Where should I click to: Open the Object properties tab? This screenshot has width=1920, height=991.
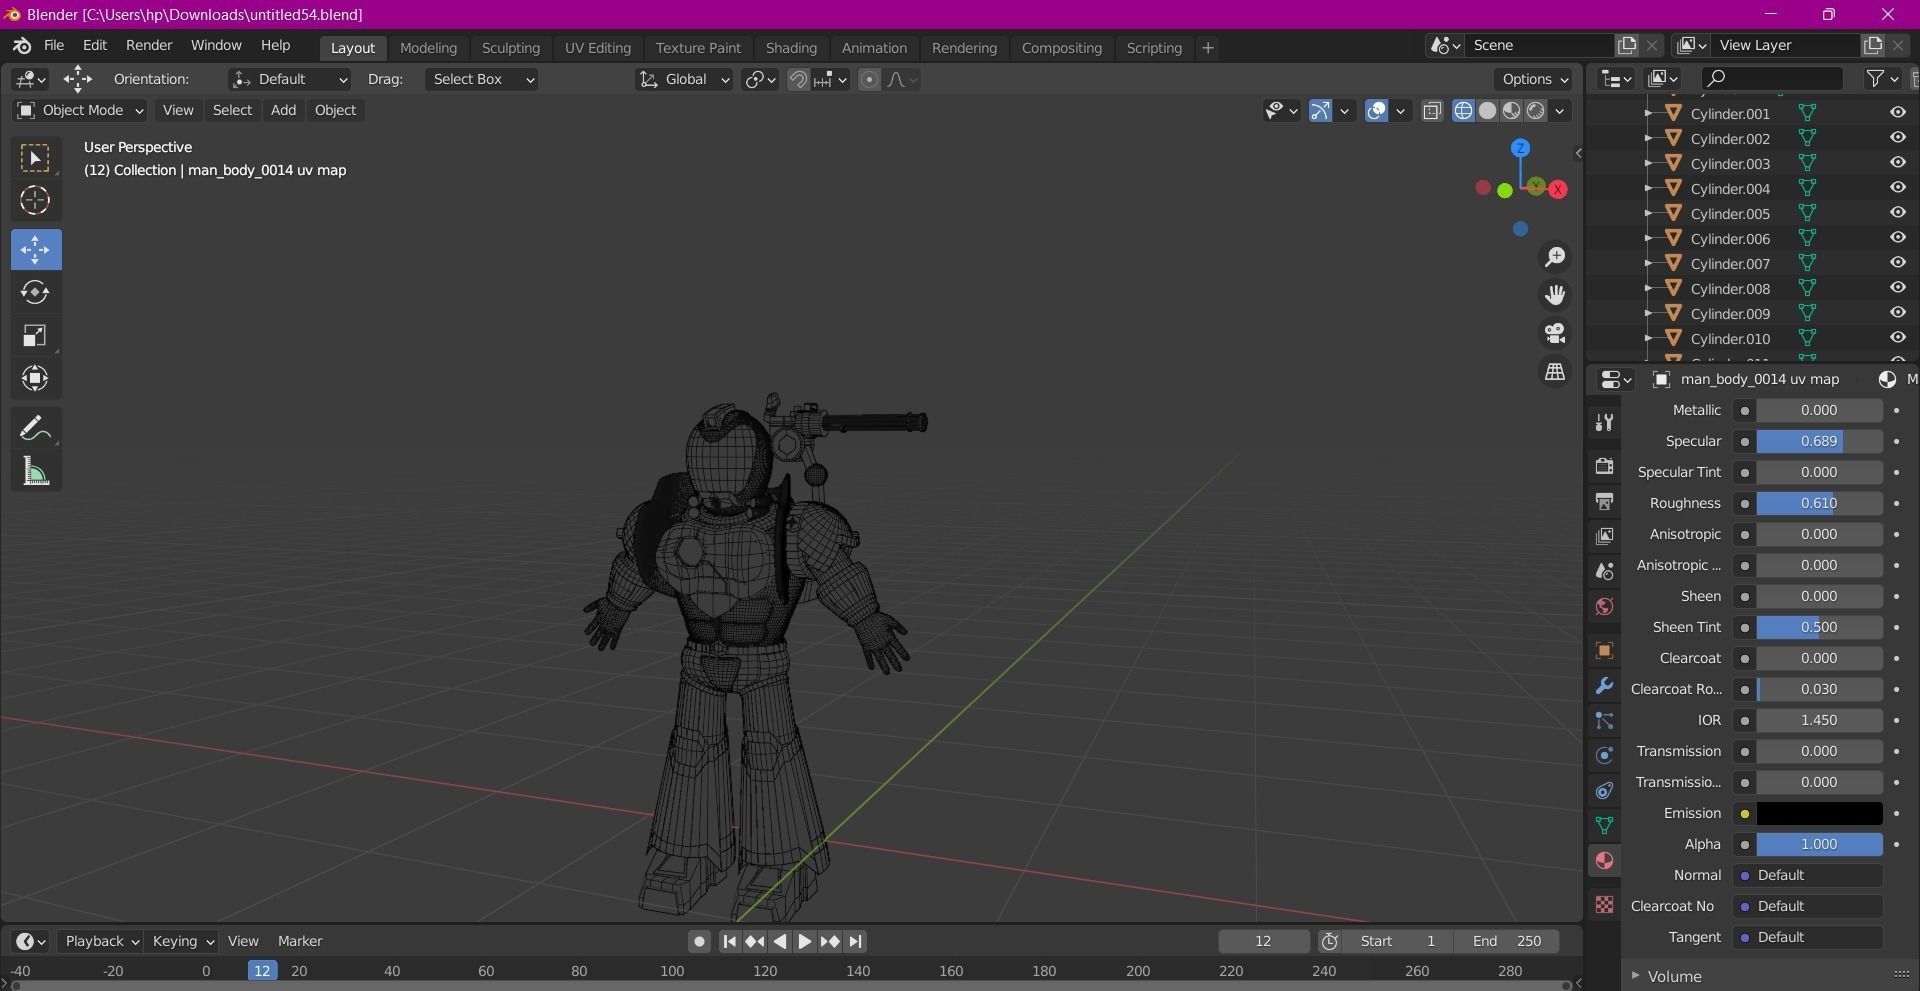(1604, 650)
